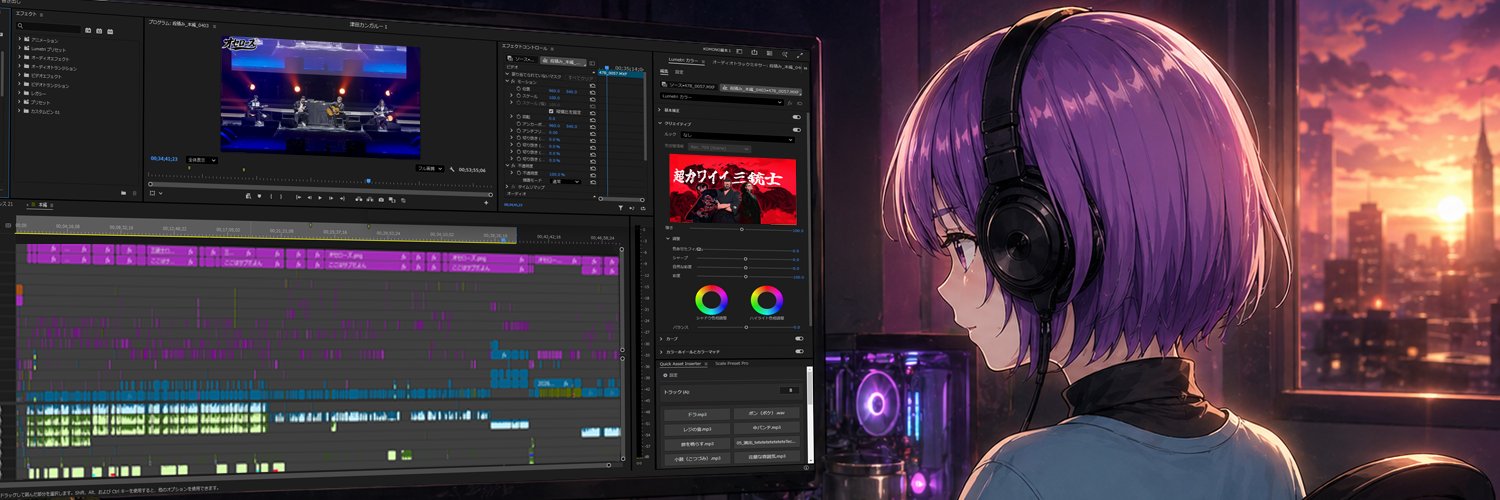Viewport: 1500px width, 500px height.
Task: Click the Extract button in transport controls
Action: pyautogui.click(x=370, y=199)
